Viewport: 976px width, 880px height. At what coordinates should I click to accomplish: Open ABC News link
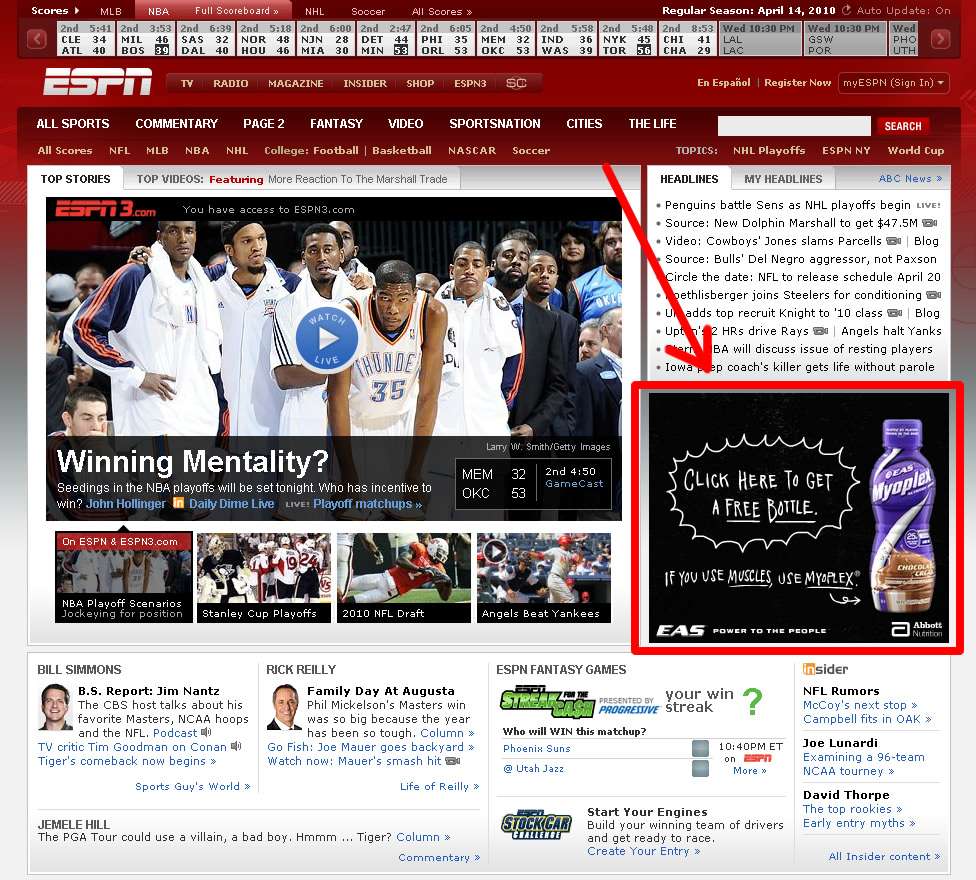pos(910,179)
